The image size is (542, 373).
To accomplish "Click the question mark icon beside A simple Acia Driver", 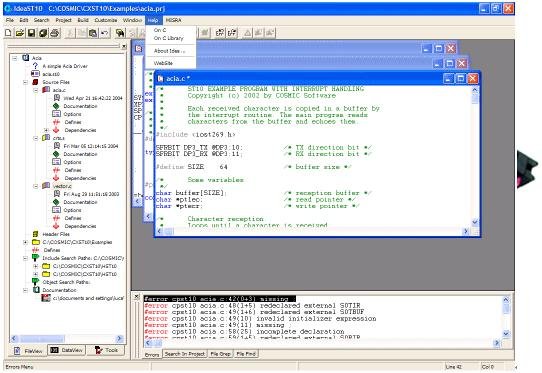I will pos(35,66).
